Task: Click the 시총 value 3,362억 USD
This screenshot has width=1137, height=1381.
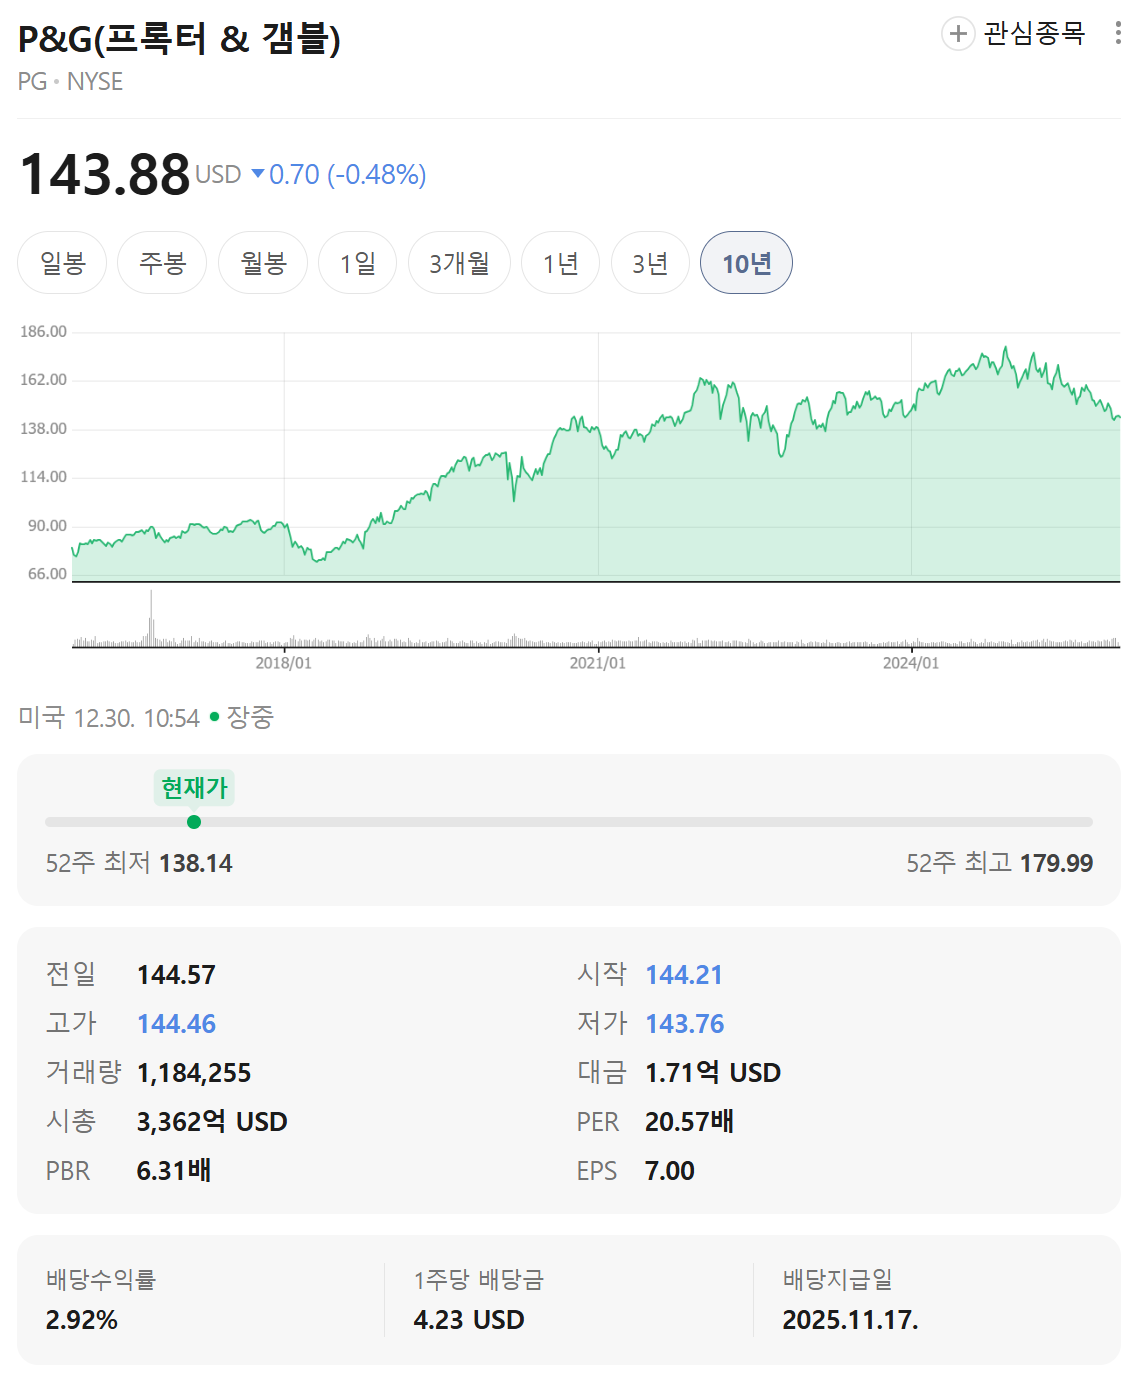Action: [x=212, y=1122]
